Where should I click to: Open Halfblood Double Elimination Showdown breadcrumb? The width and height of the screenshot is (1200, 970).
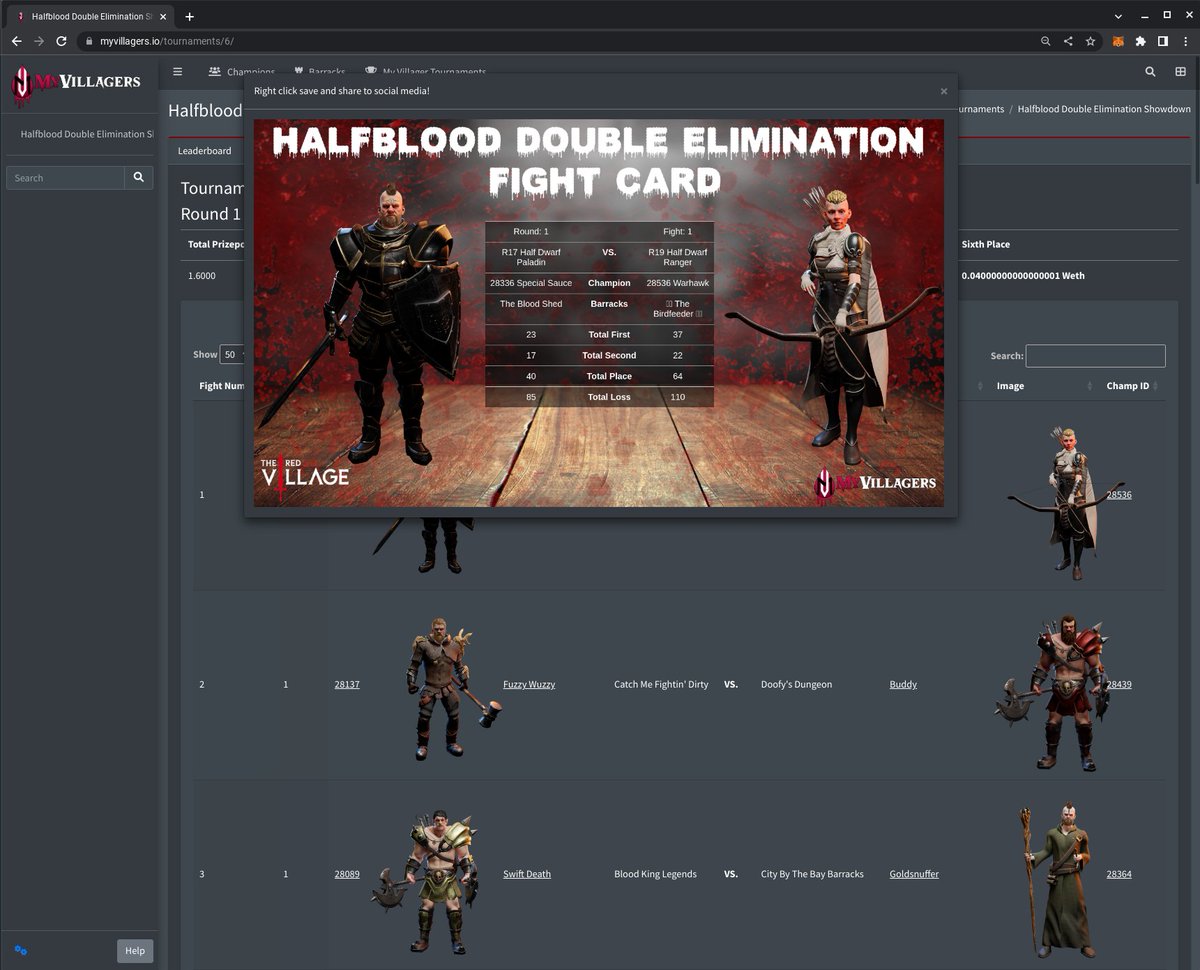pyautogui.click(x=1104, y=109)
